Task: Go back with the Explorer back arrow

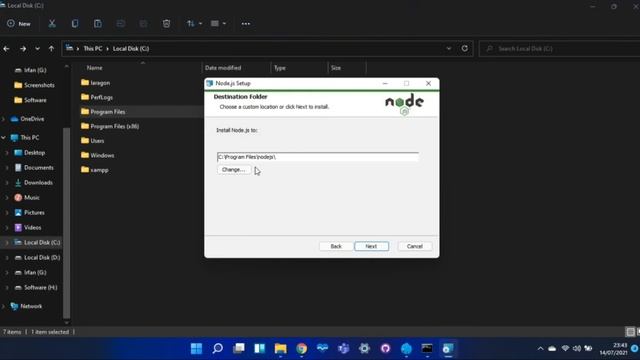Action: coord(6,49)
